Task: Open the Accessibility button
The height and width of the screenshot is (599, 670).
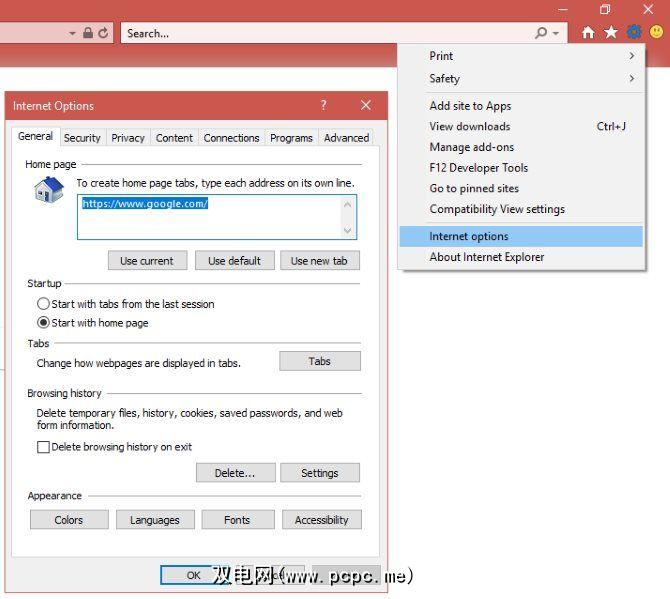Action: (x=321, y=520)
